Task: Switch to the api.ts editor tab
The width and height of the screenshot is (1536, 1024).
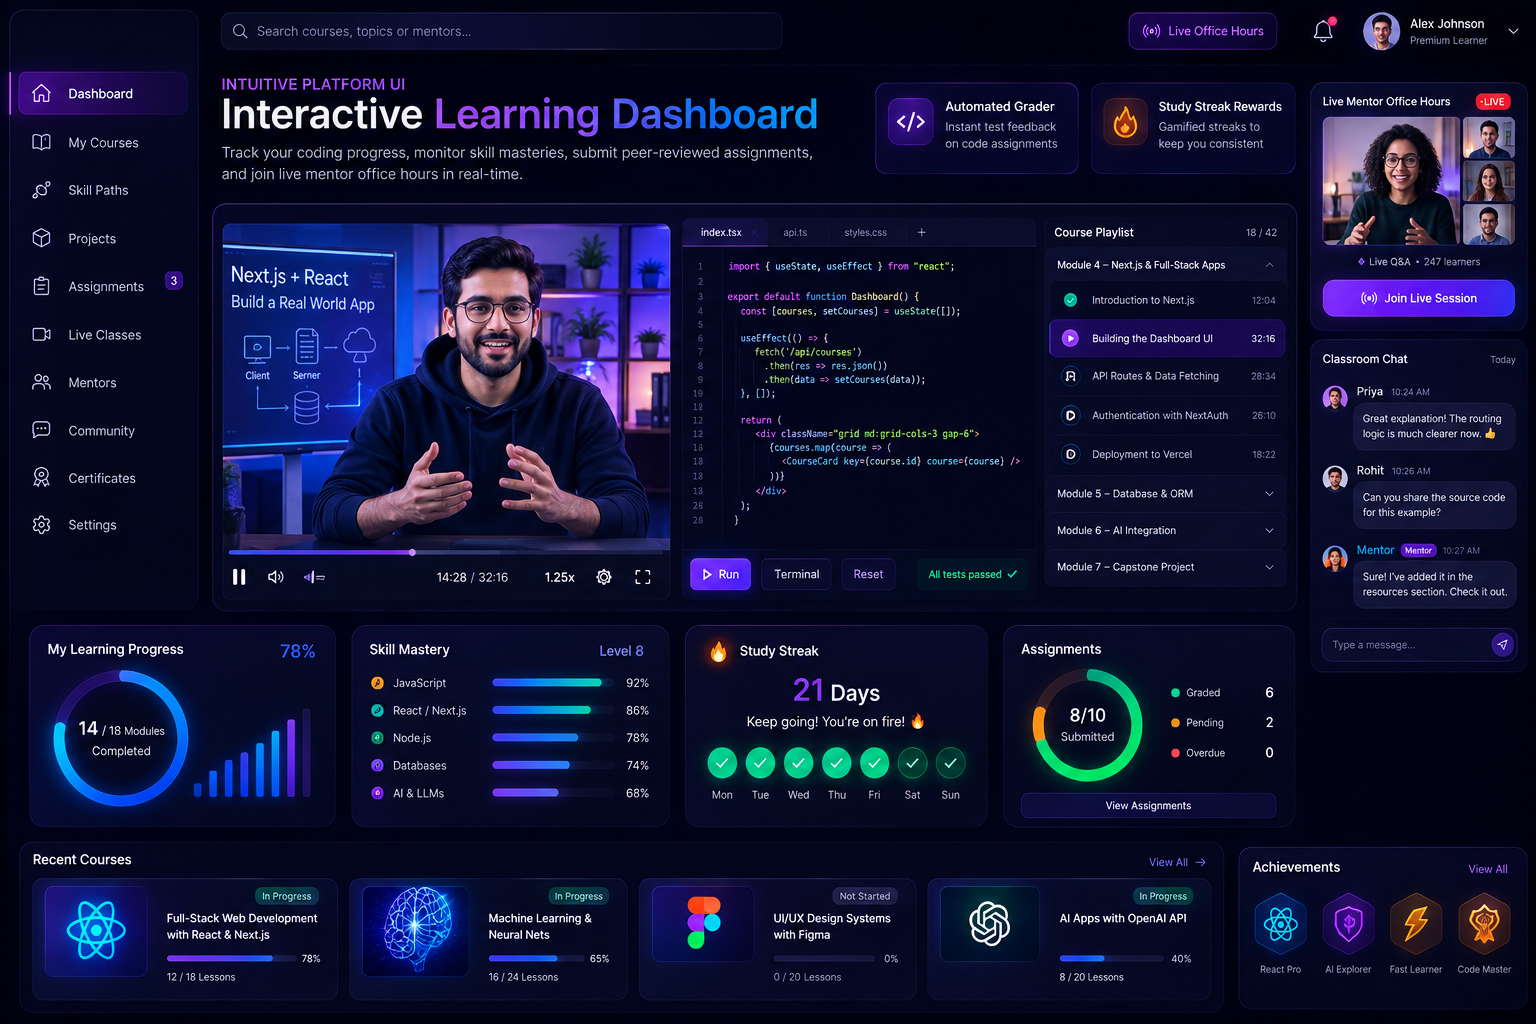Action: point(795,232)
